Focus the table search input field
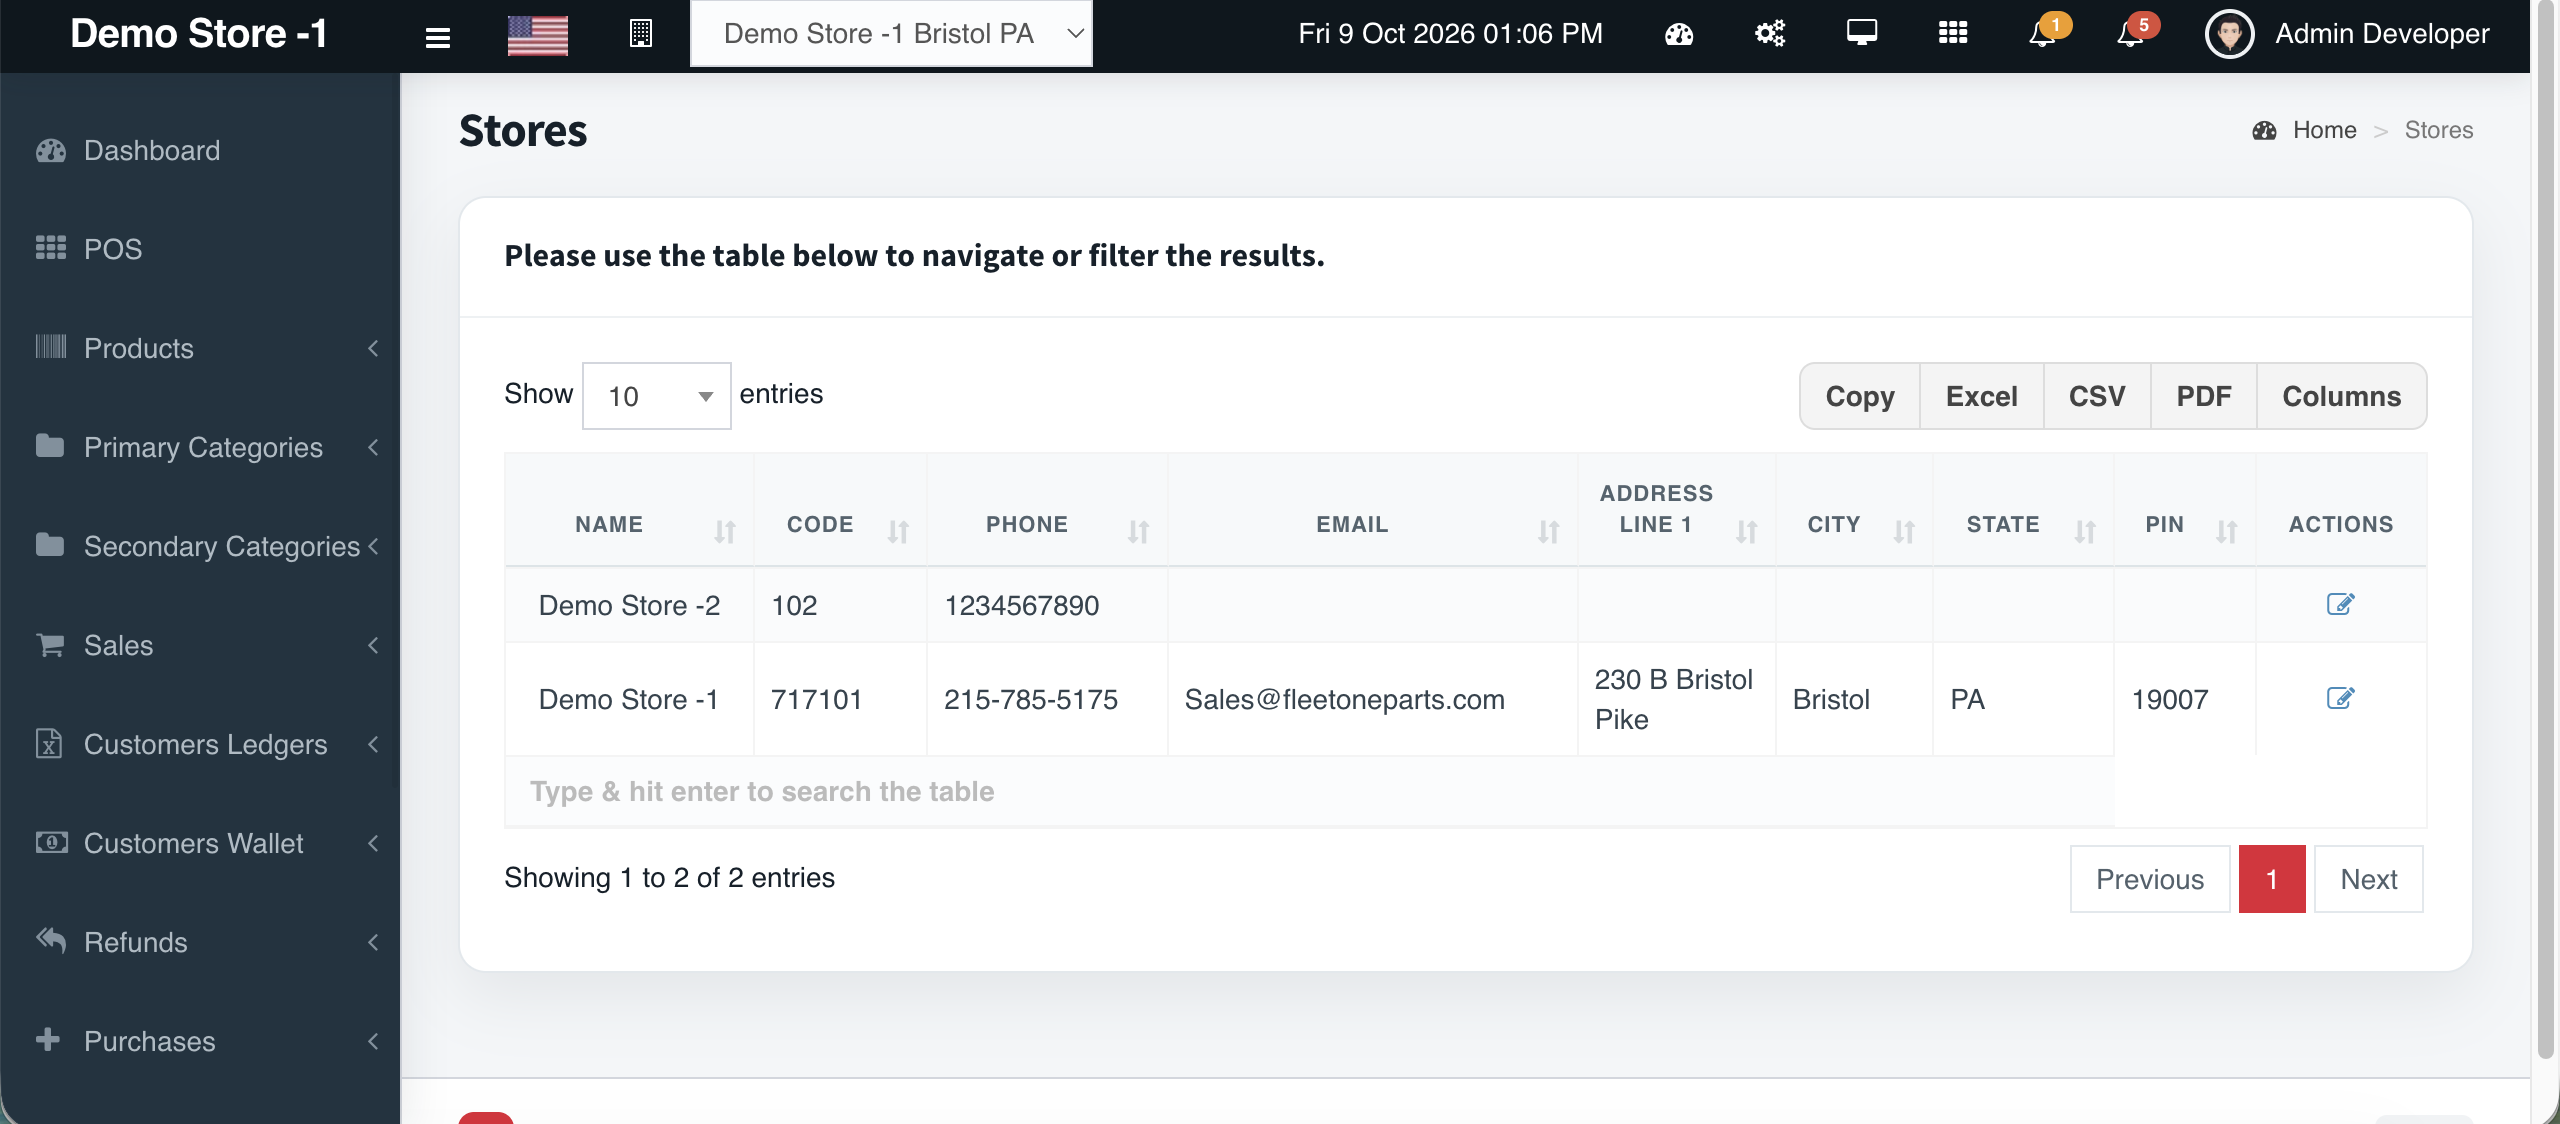The image size is (2560, 1124). coord(1309,791)
